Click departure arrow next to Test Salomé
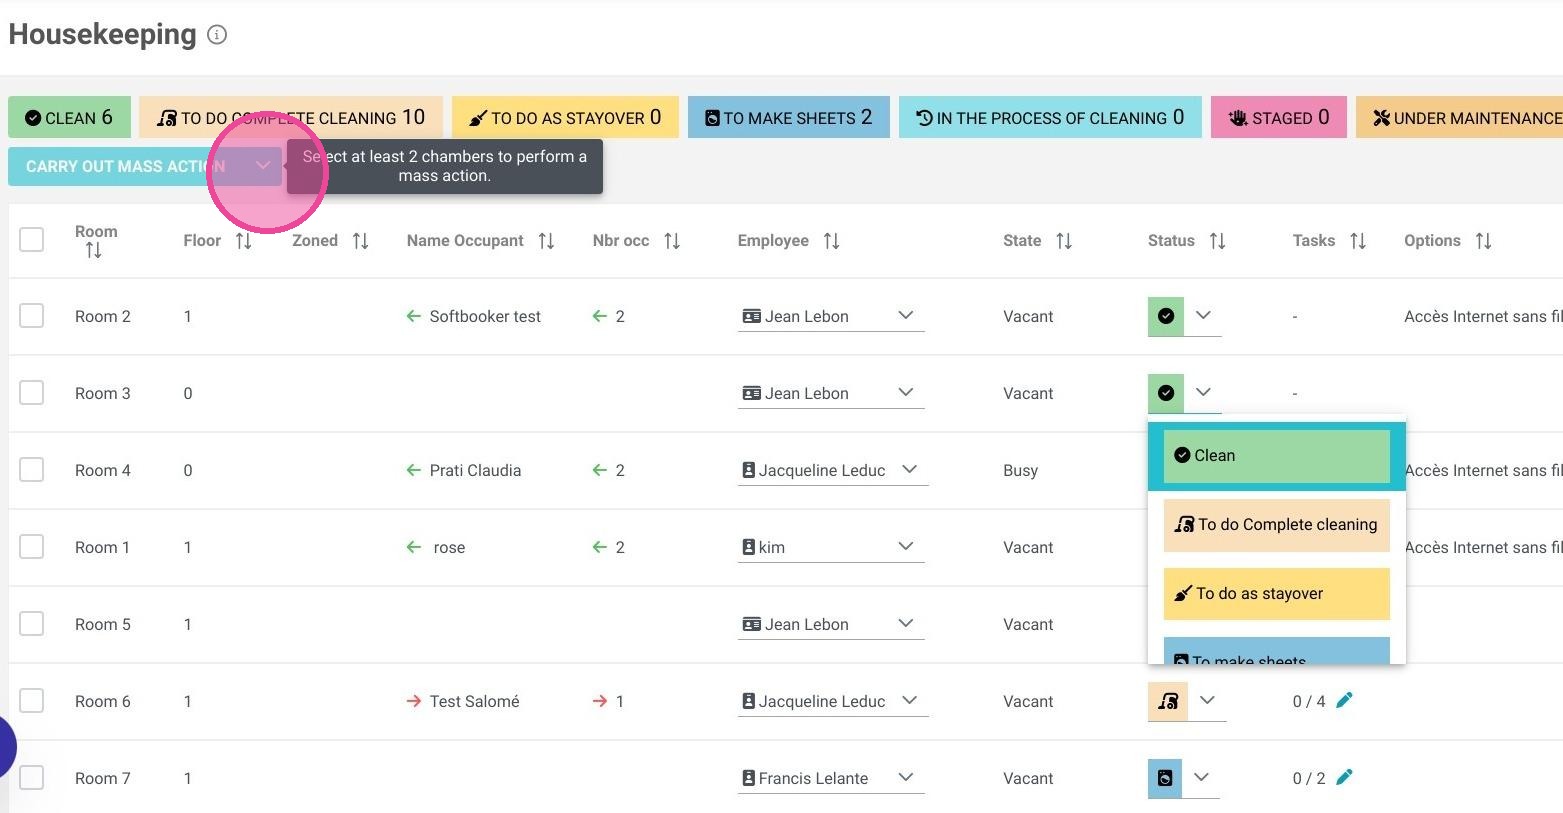The width and height of the screenshot is (1563, 813). tap(413, 701)
